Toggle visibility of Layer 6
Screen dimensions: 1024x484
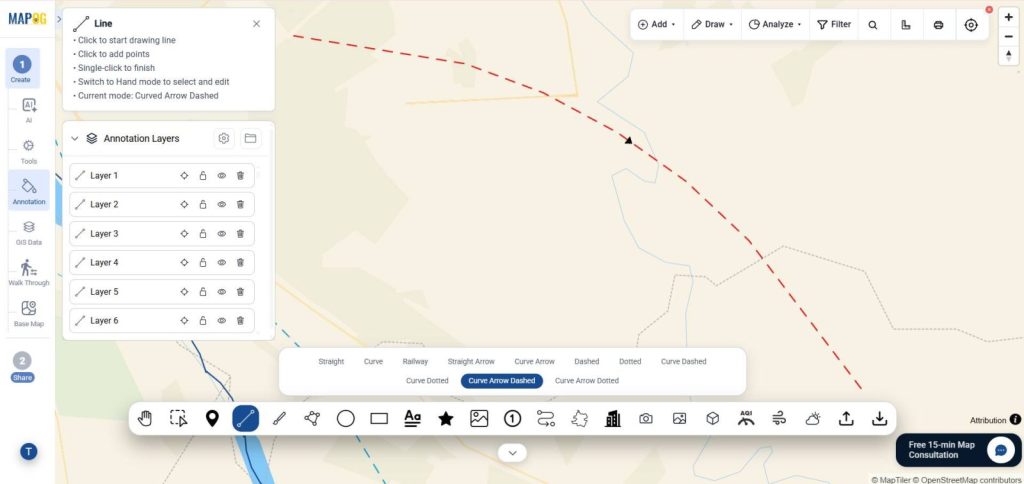(221, 321)
